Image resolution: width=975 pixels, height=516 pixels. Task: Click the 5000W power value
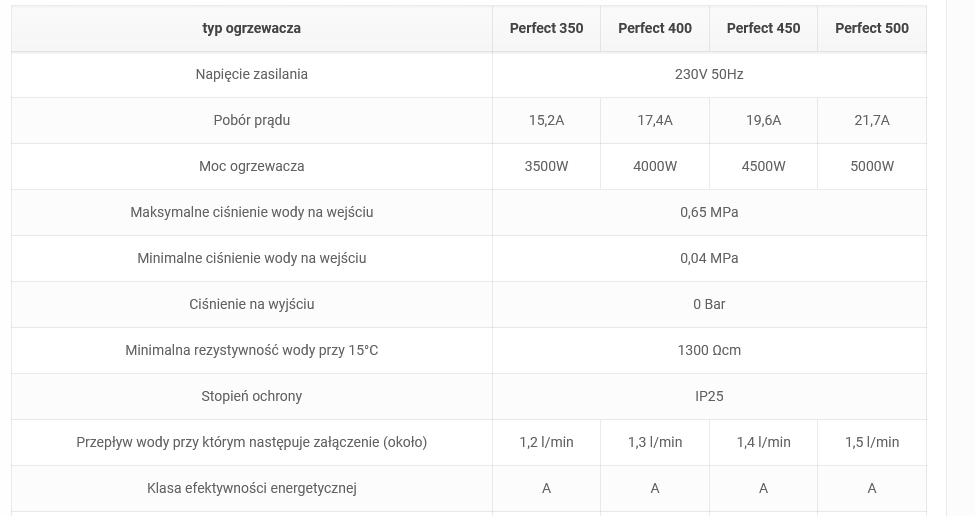tap(872, 167)
